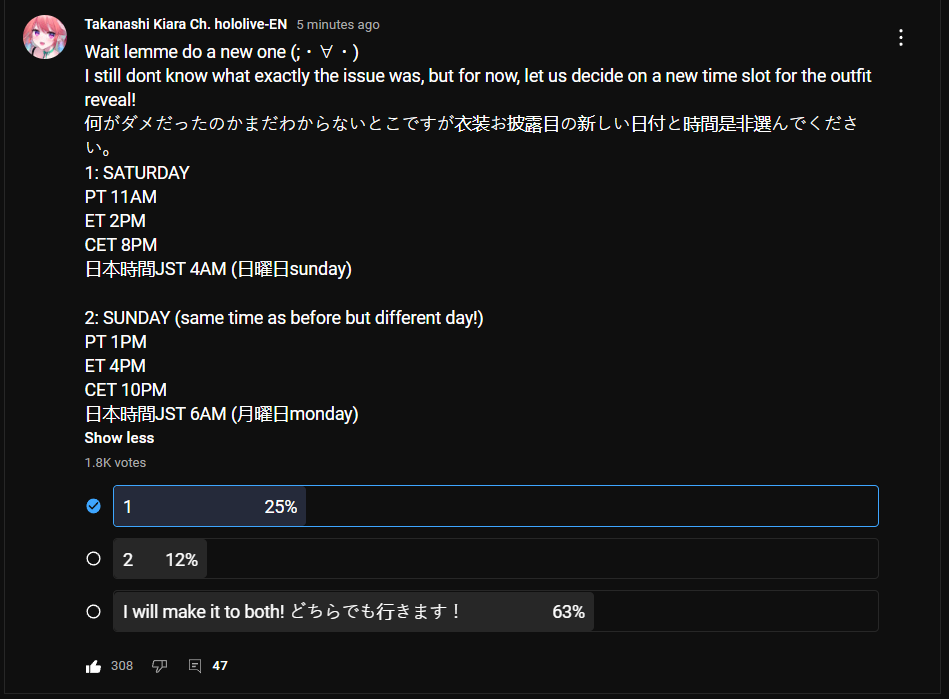The height and width of the screenshot is (699, 949).
Task: Collapse the post with Show less
Action: click(119, 438)
